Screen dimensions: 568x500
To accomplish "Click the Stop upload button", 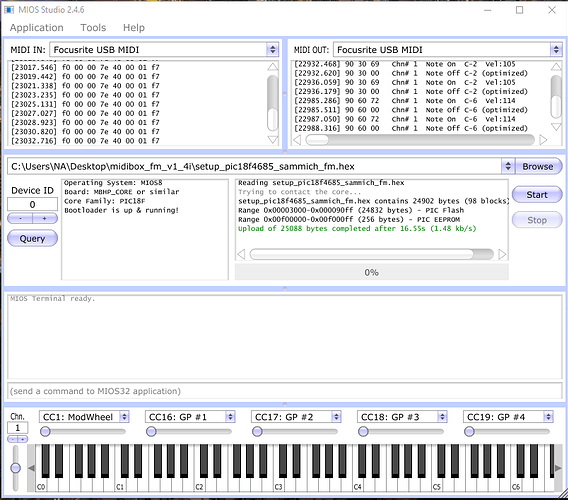I will coord(537,220).
